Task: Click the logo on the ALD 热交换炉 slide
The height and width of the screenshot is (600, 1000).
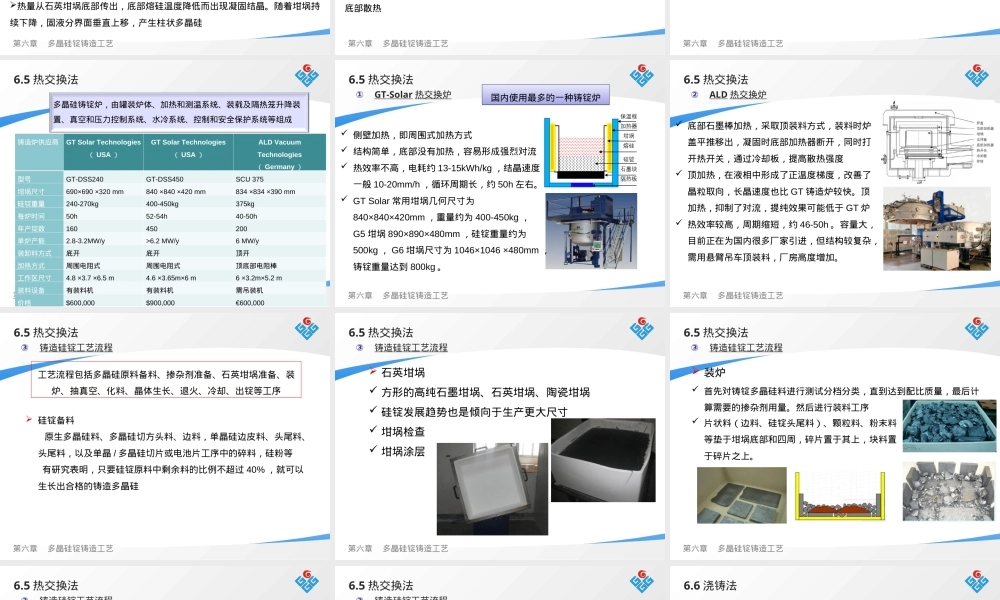Action: 976,75
